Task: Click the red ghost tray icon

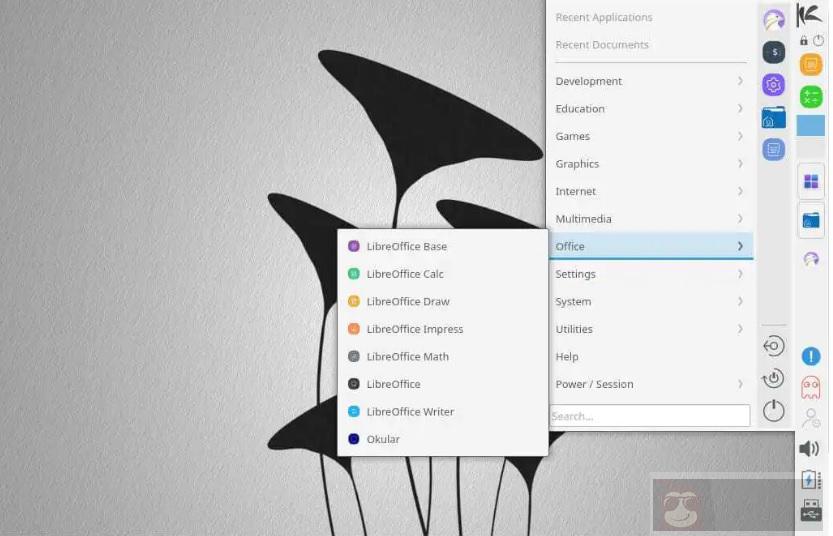Action: tap(811, 388)
